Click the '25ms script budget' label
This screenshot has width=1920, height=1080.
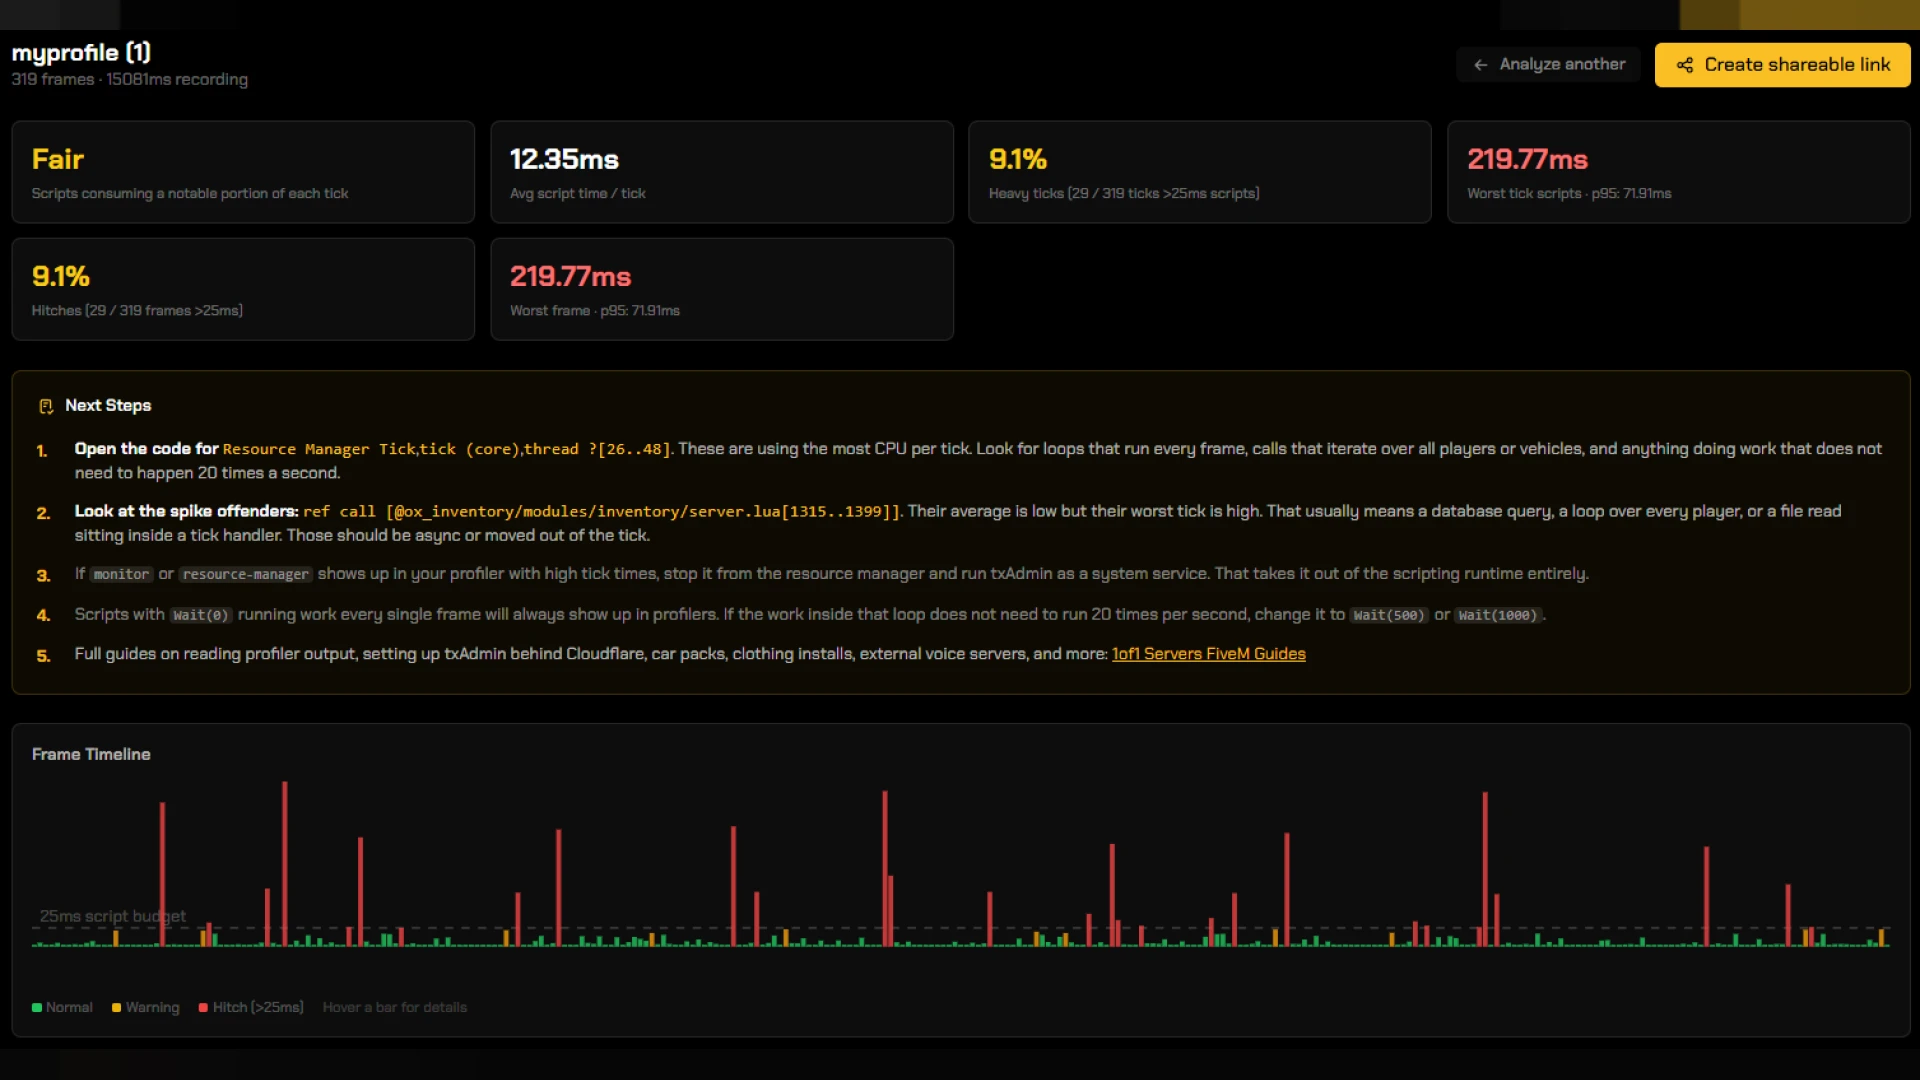pyautogui.click(x=113, y=916)
